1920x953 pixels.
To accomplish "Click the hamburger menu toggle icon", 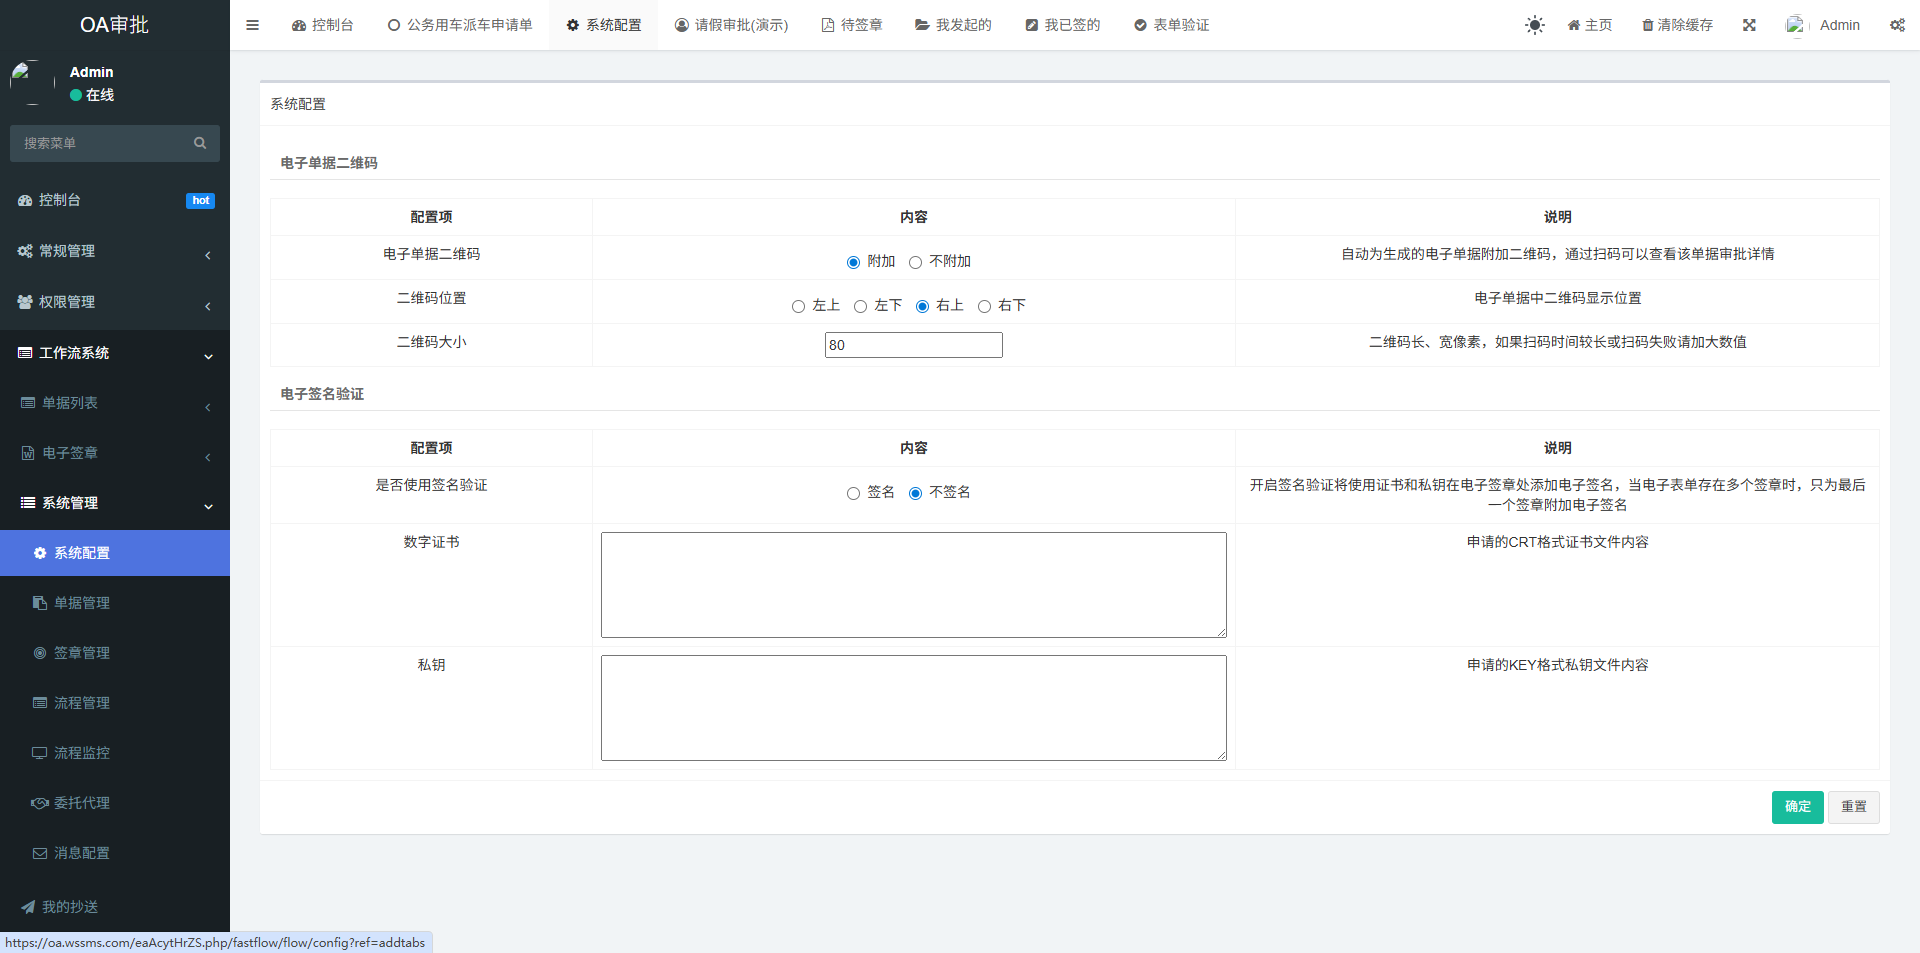I will click(252, 25).
